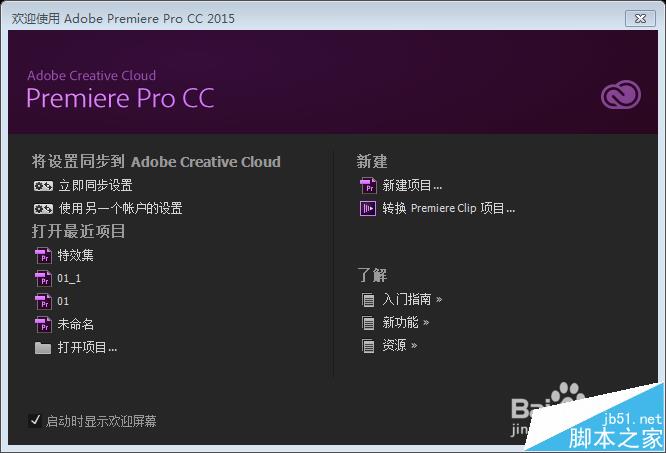Open the 入门指南 guide

point(412,300)
